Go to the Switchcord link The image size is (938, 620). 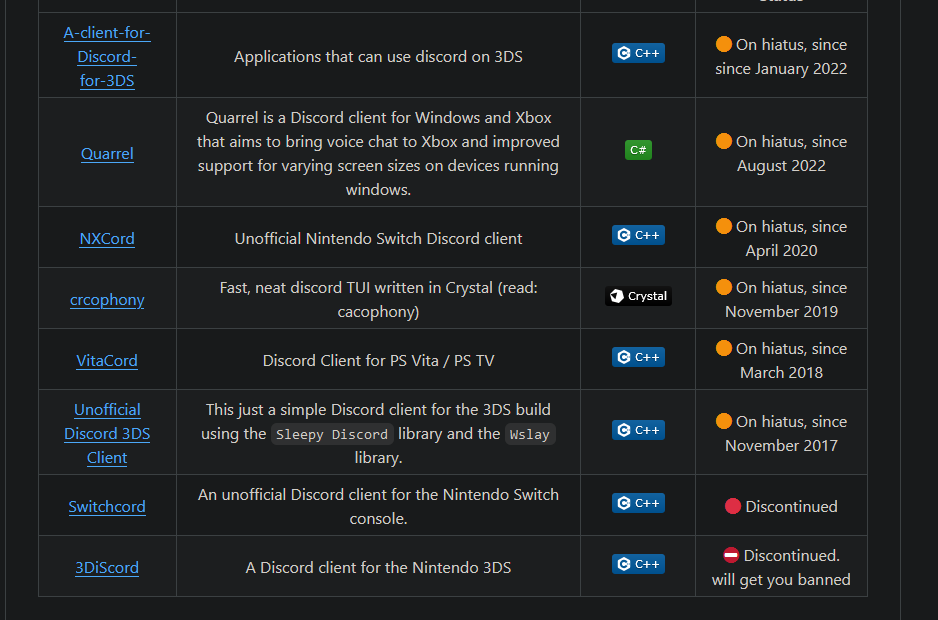(x=107, y=507)
